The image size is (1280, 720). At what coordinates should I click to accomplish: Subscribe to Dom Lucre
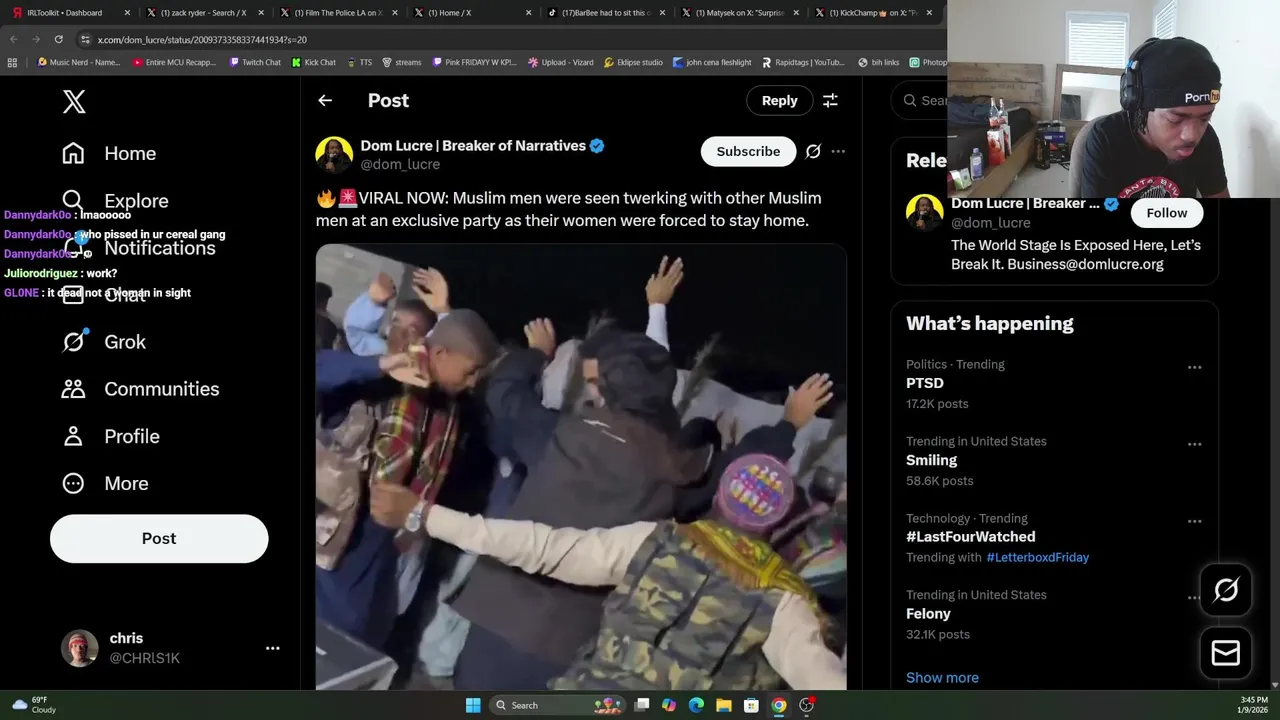tap(748, 151)
